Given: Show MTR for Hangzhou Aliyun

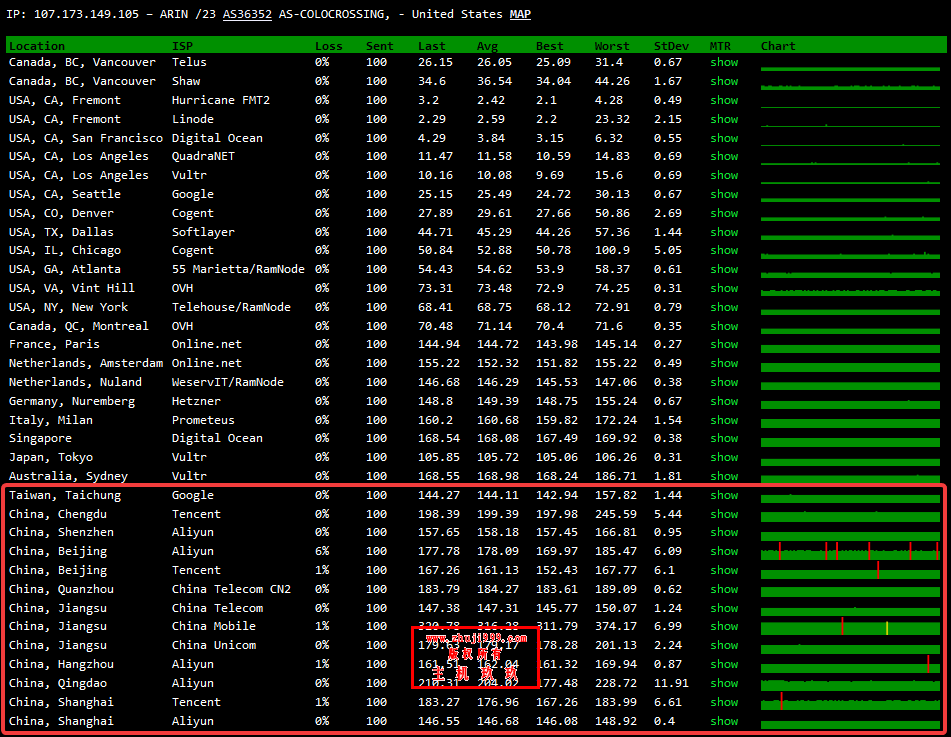Looking at the screenshot, I should click(724, 664).
